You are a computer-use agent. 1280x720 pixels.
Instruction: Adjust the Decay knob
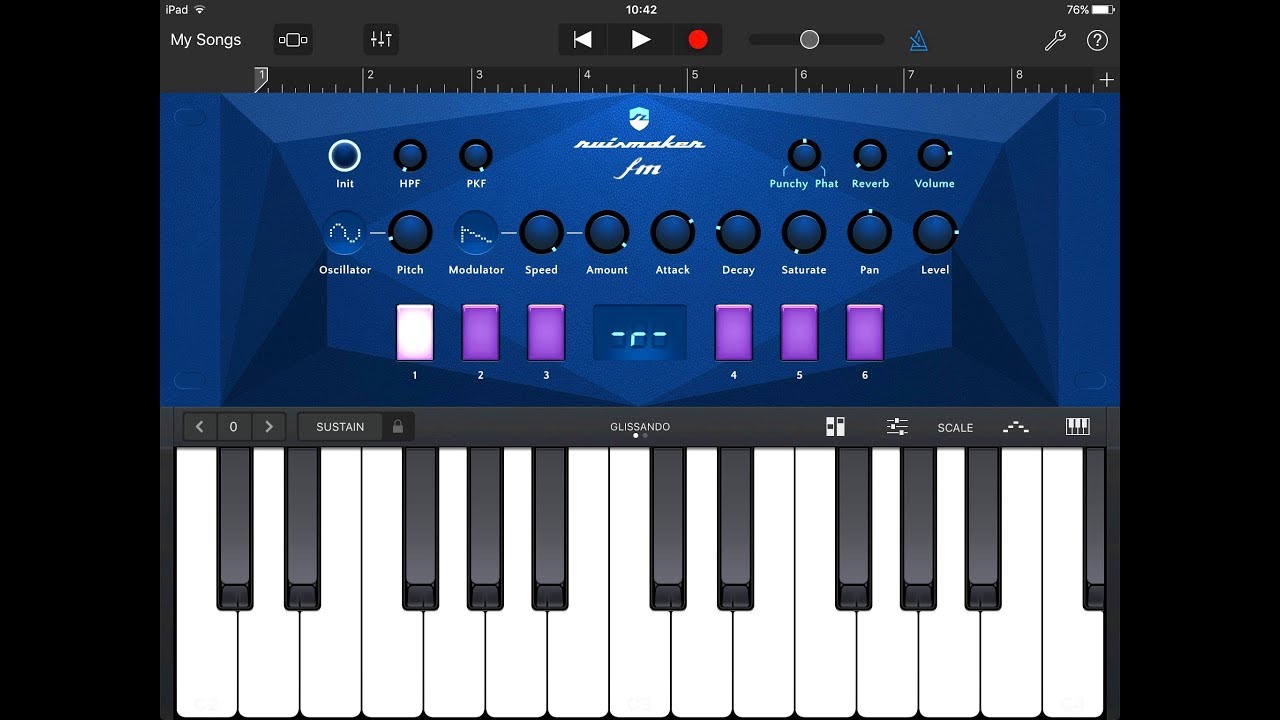point(738,233)
